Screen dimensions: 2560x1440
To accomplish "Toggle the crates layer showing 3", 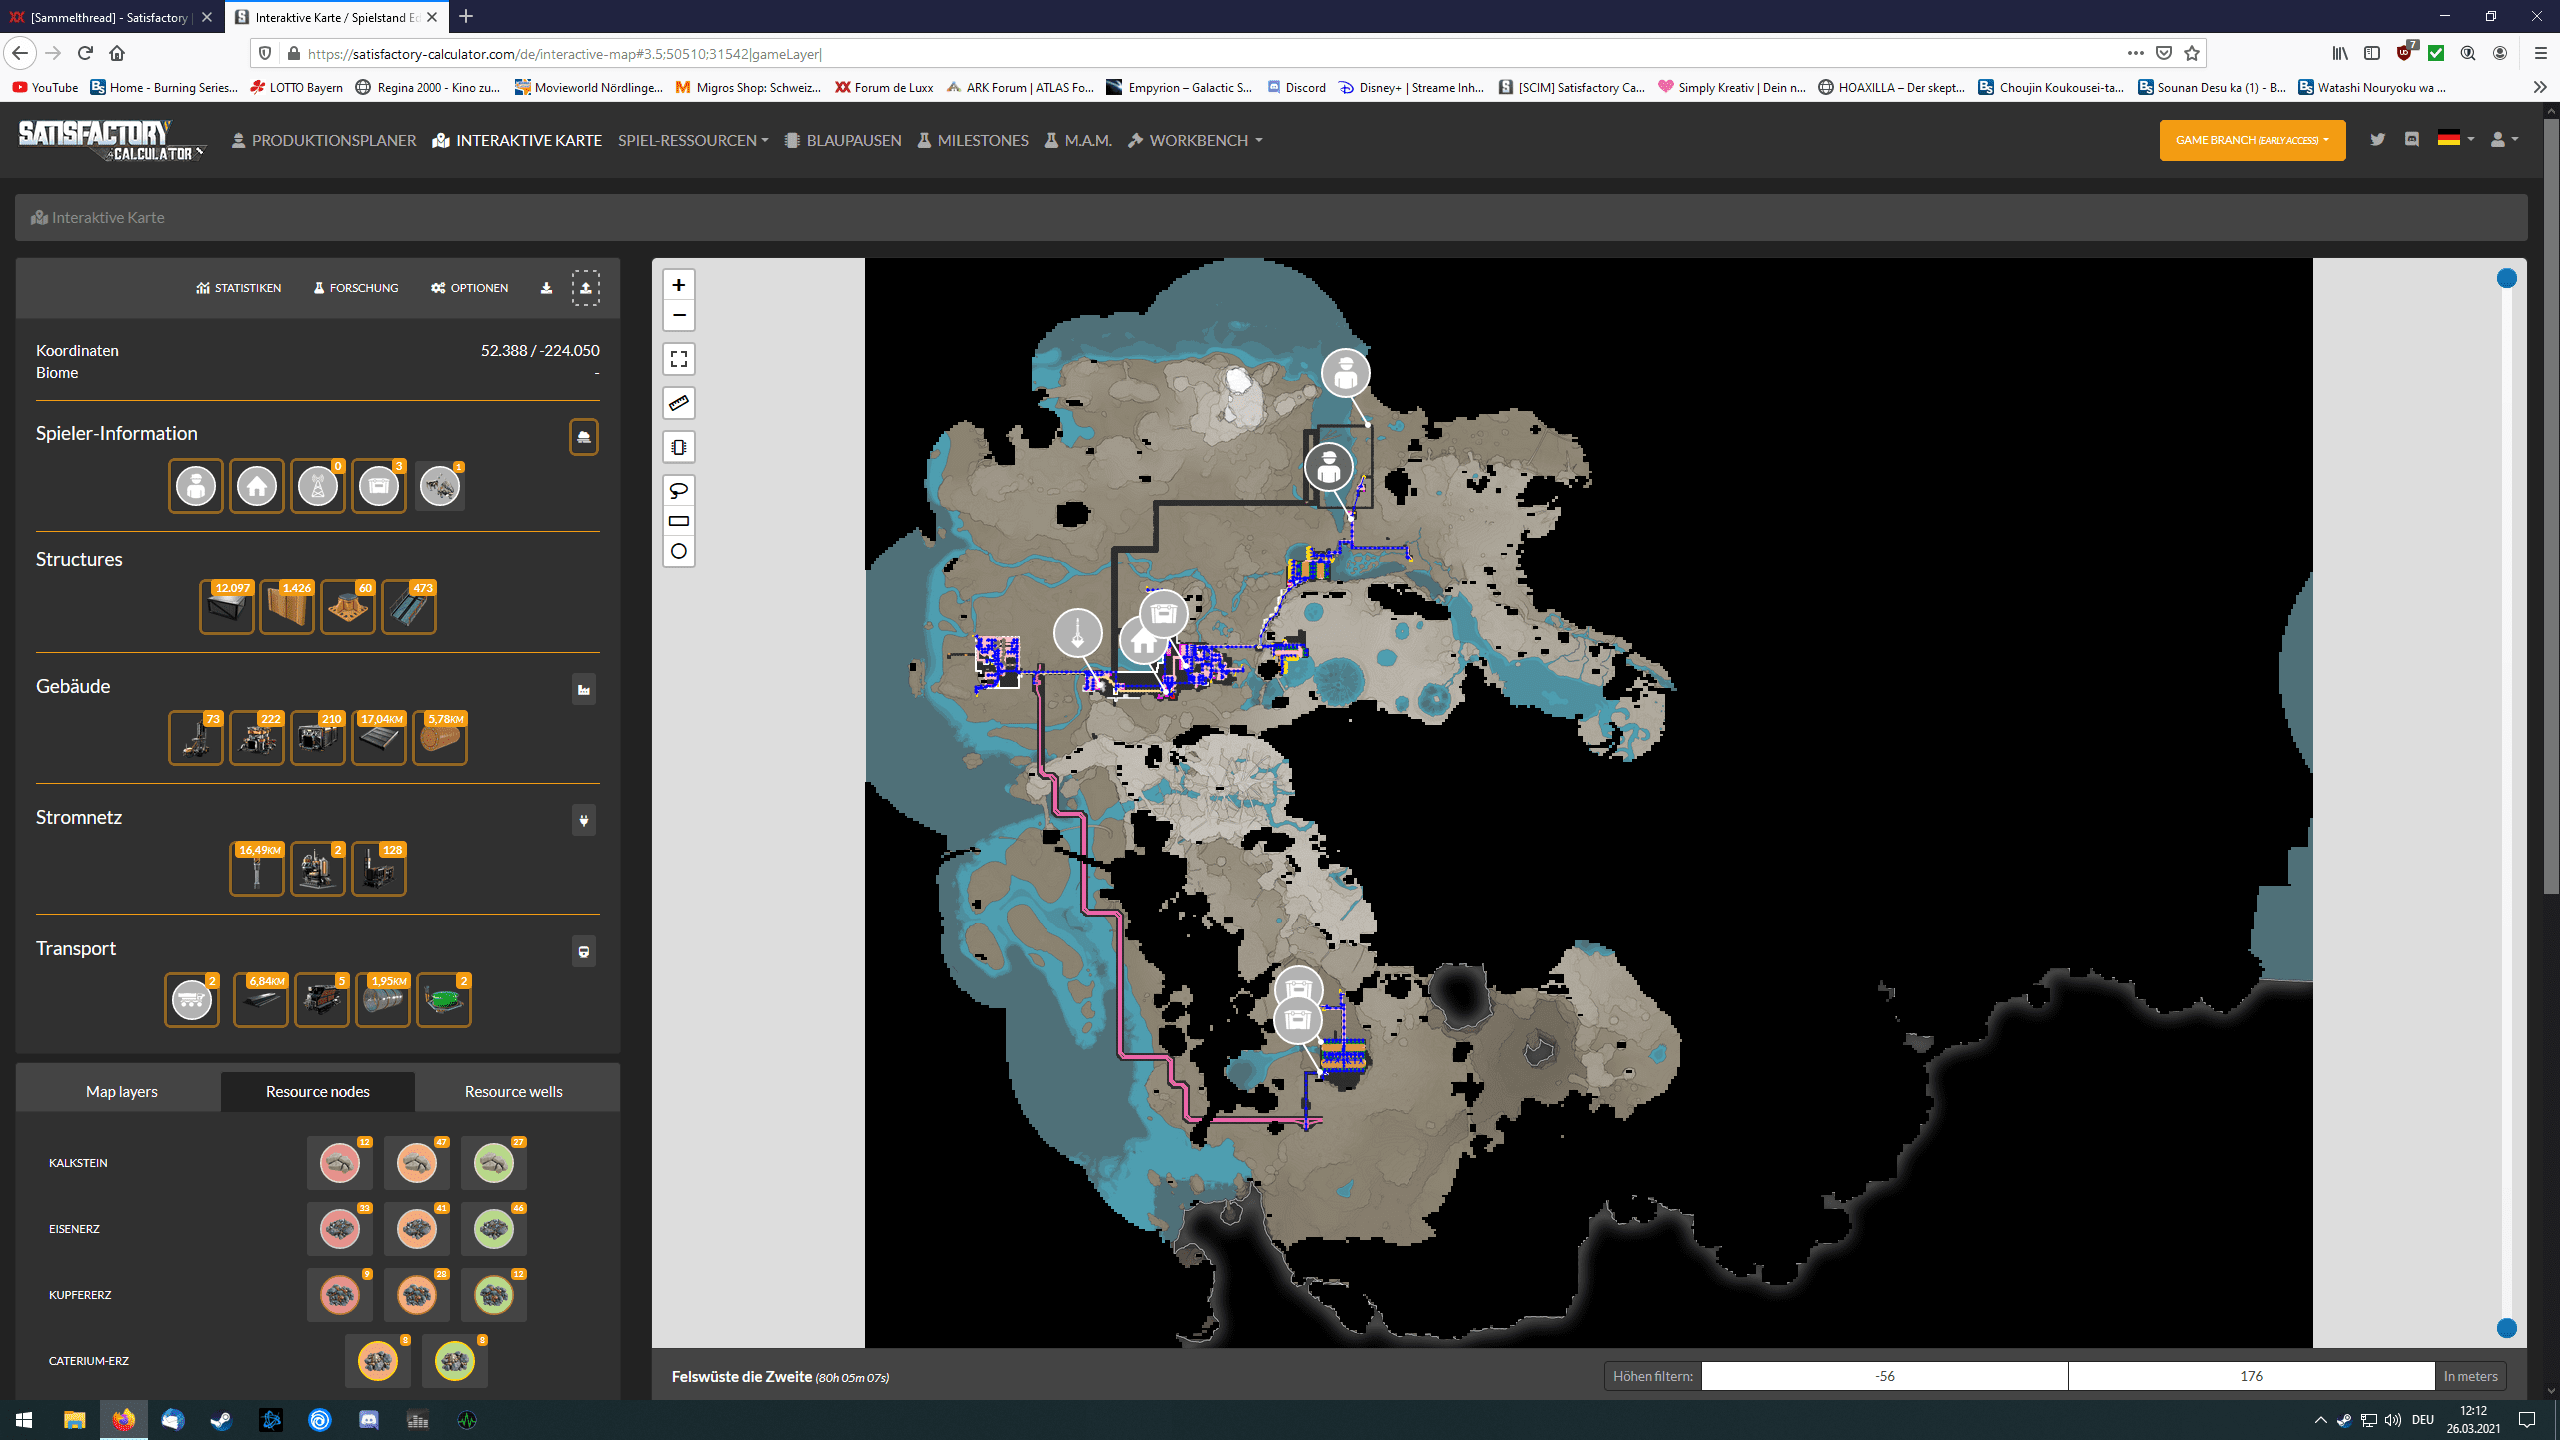I will point(379,487).
